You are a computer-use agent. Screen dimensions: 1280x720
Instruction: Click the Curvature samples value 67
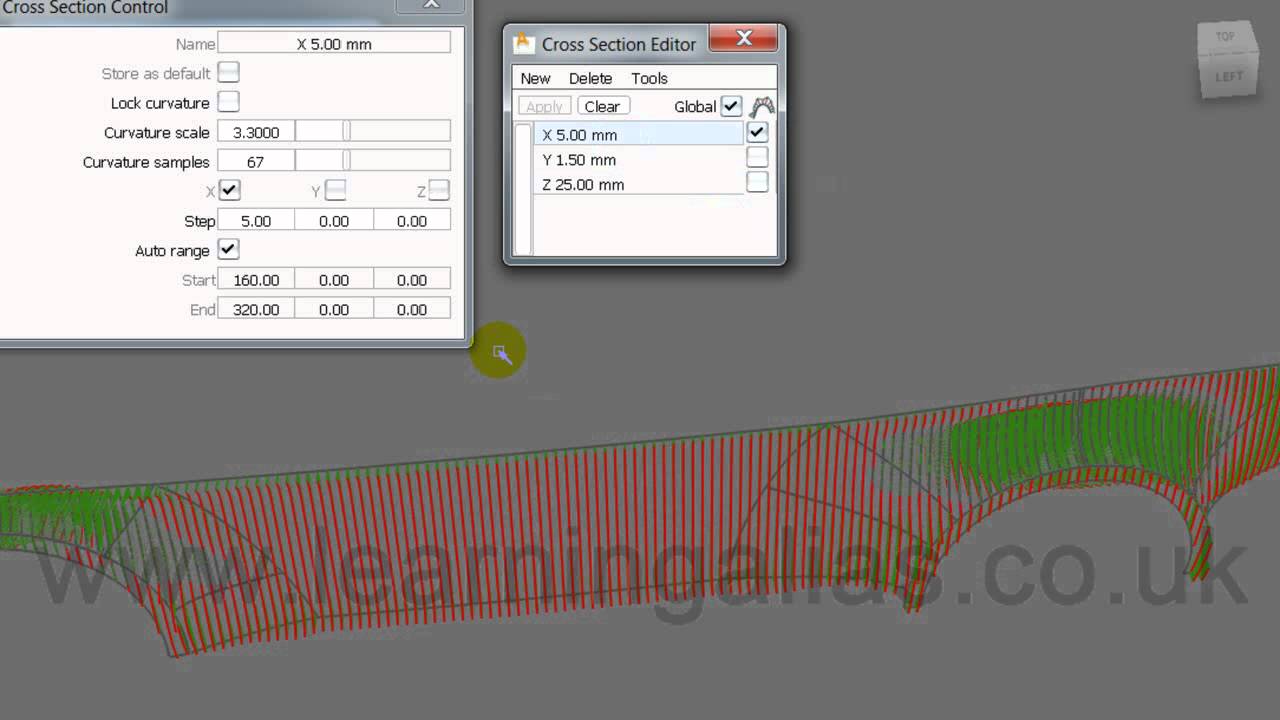click(x=256, y=162)
